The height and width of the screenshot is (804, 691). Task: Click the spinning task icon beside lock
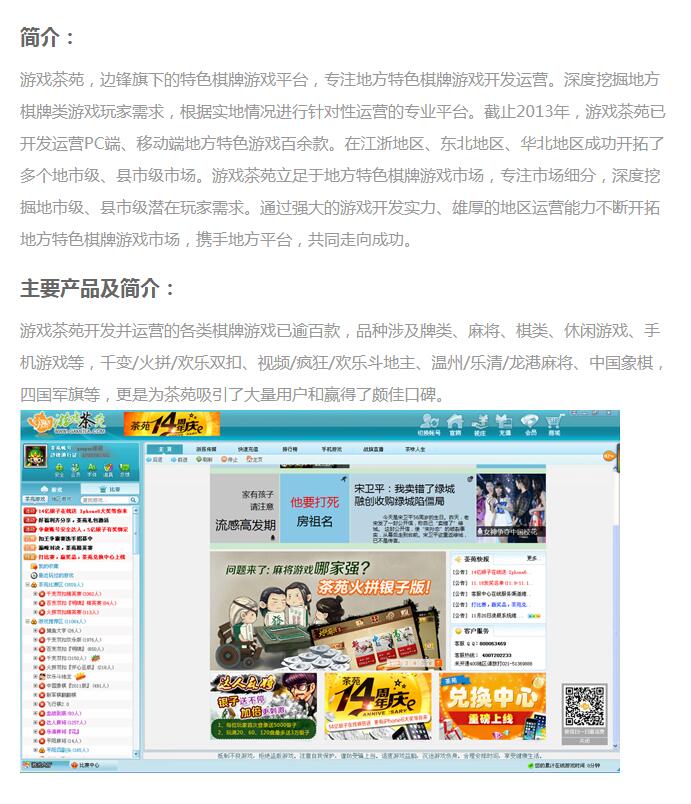tap(75, 468)
